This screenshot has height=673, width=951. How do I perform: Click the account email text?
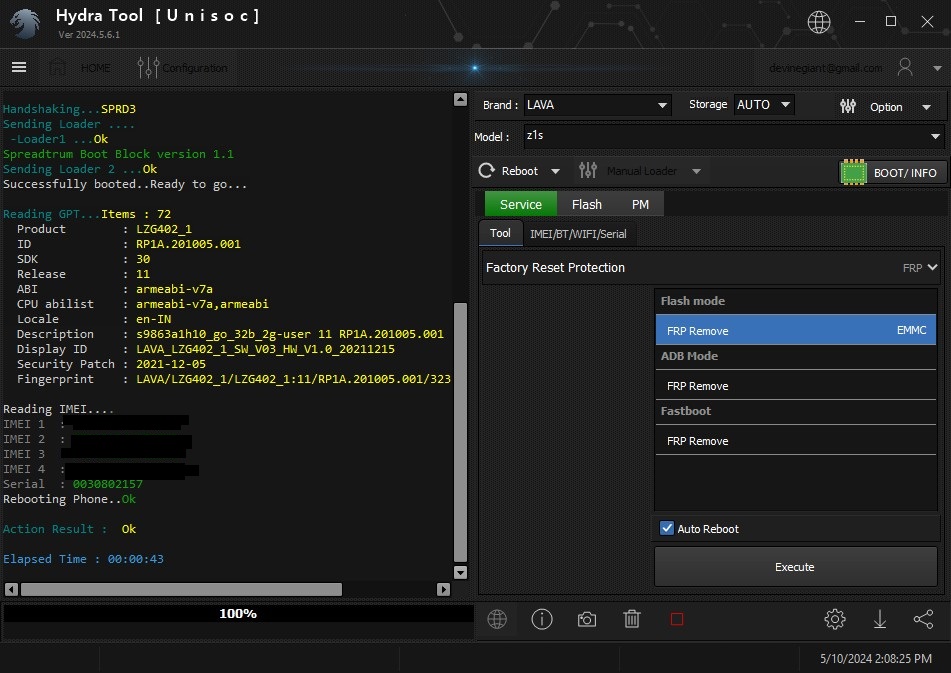(825, 68)
